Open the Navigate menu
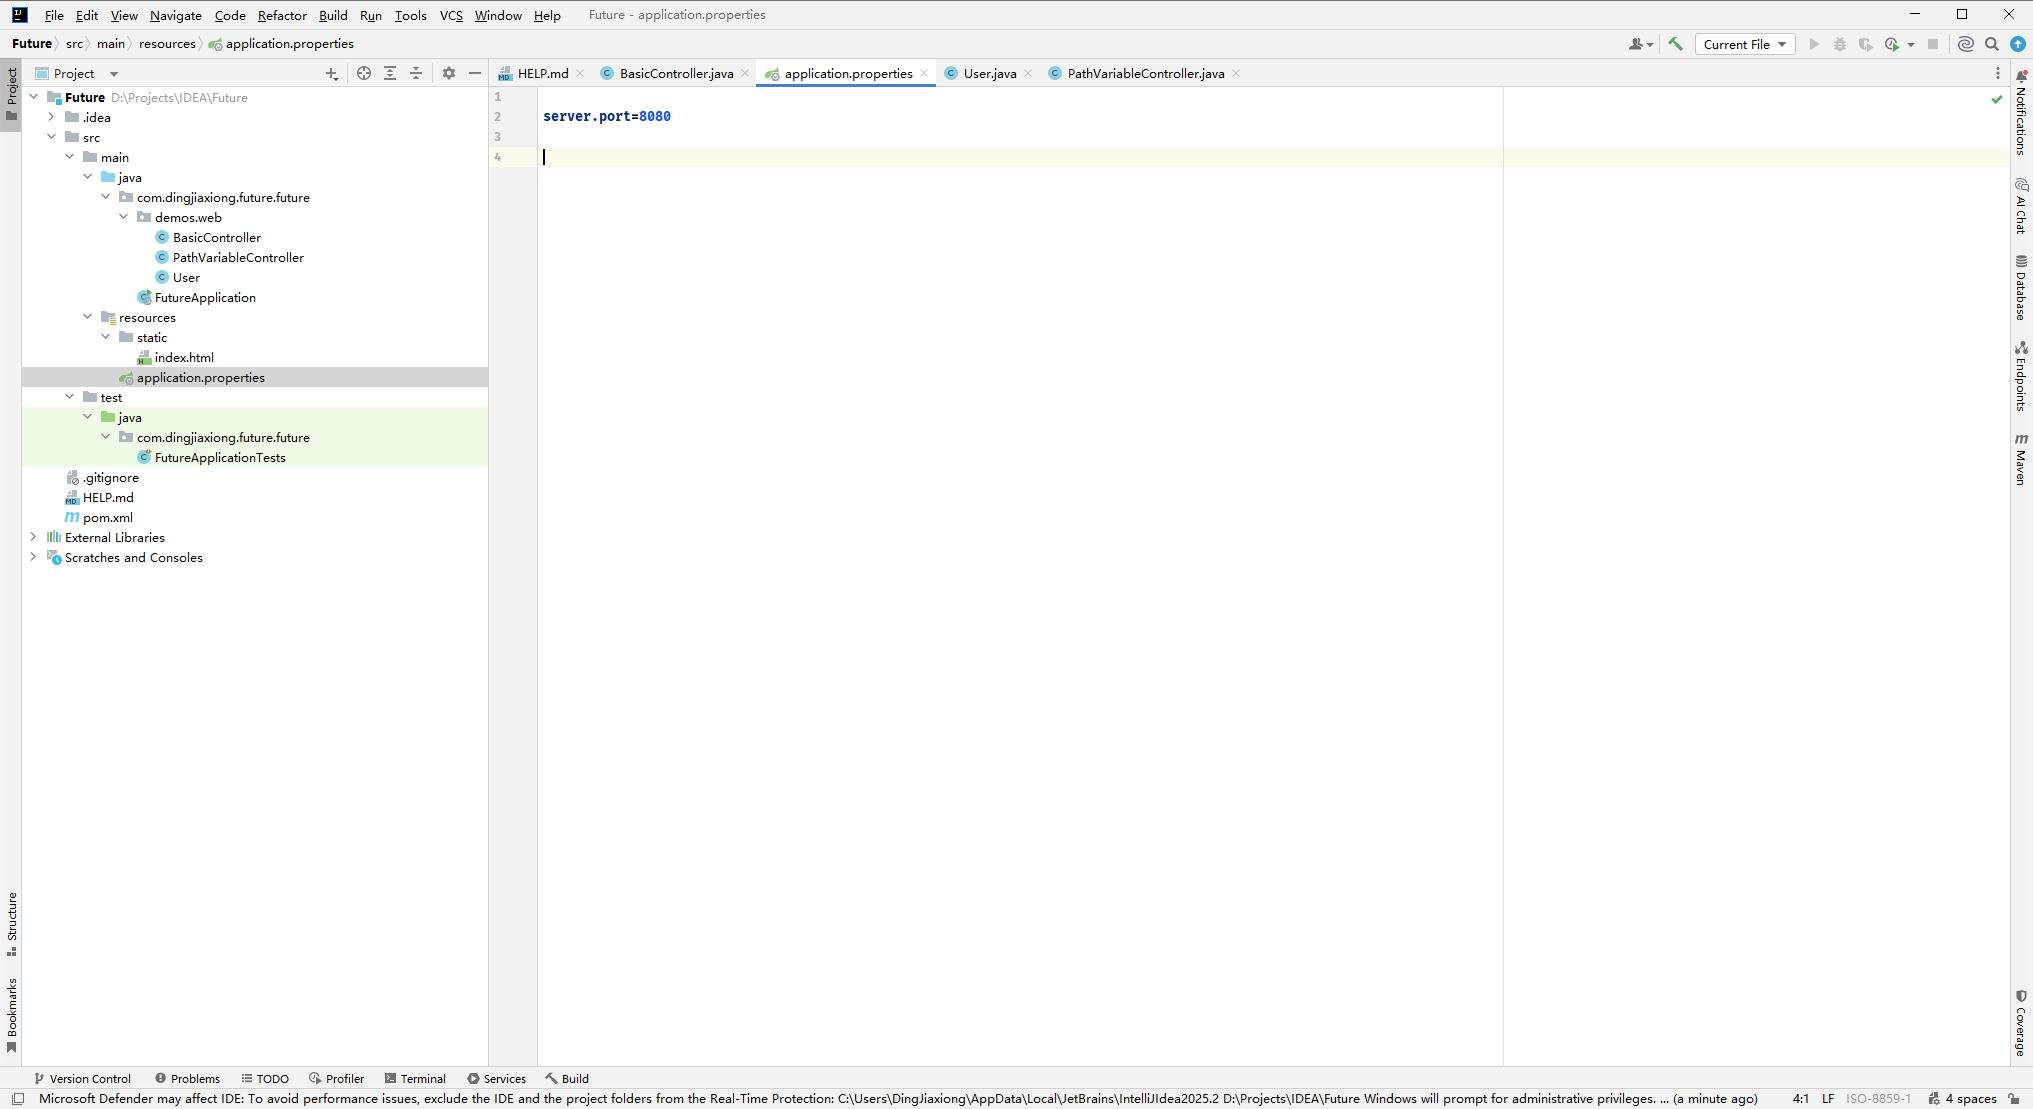2033x1109 pixels. (x=176, y=15)
